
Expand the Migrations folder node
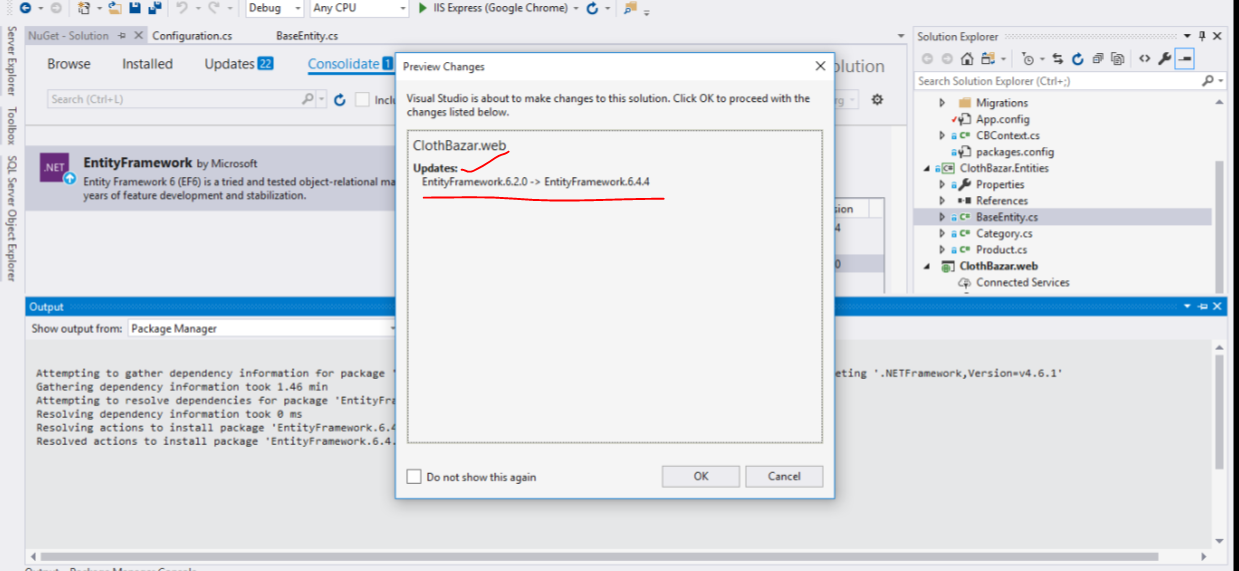coord(942,103)
